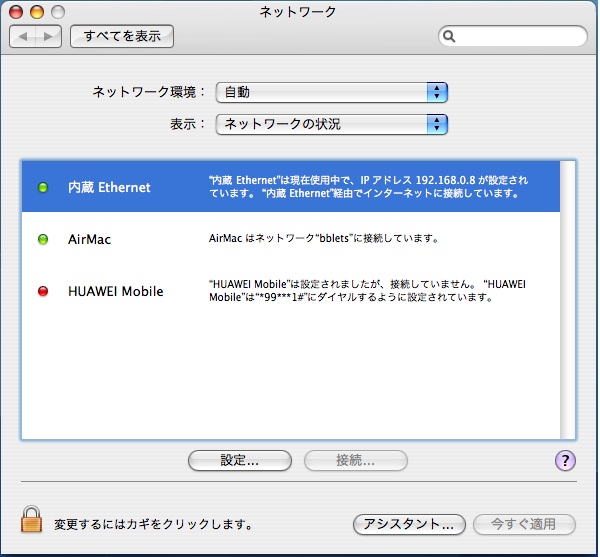
Task: Click the 接続... button
Action: 356,460
